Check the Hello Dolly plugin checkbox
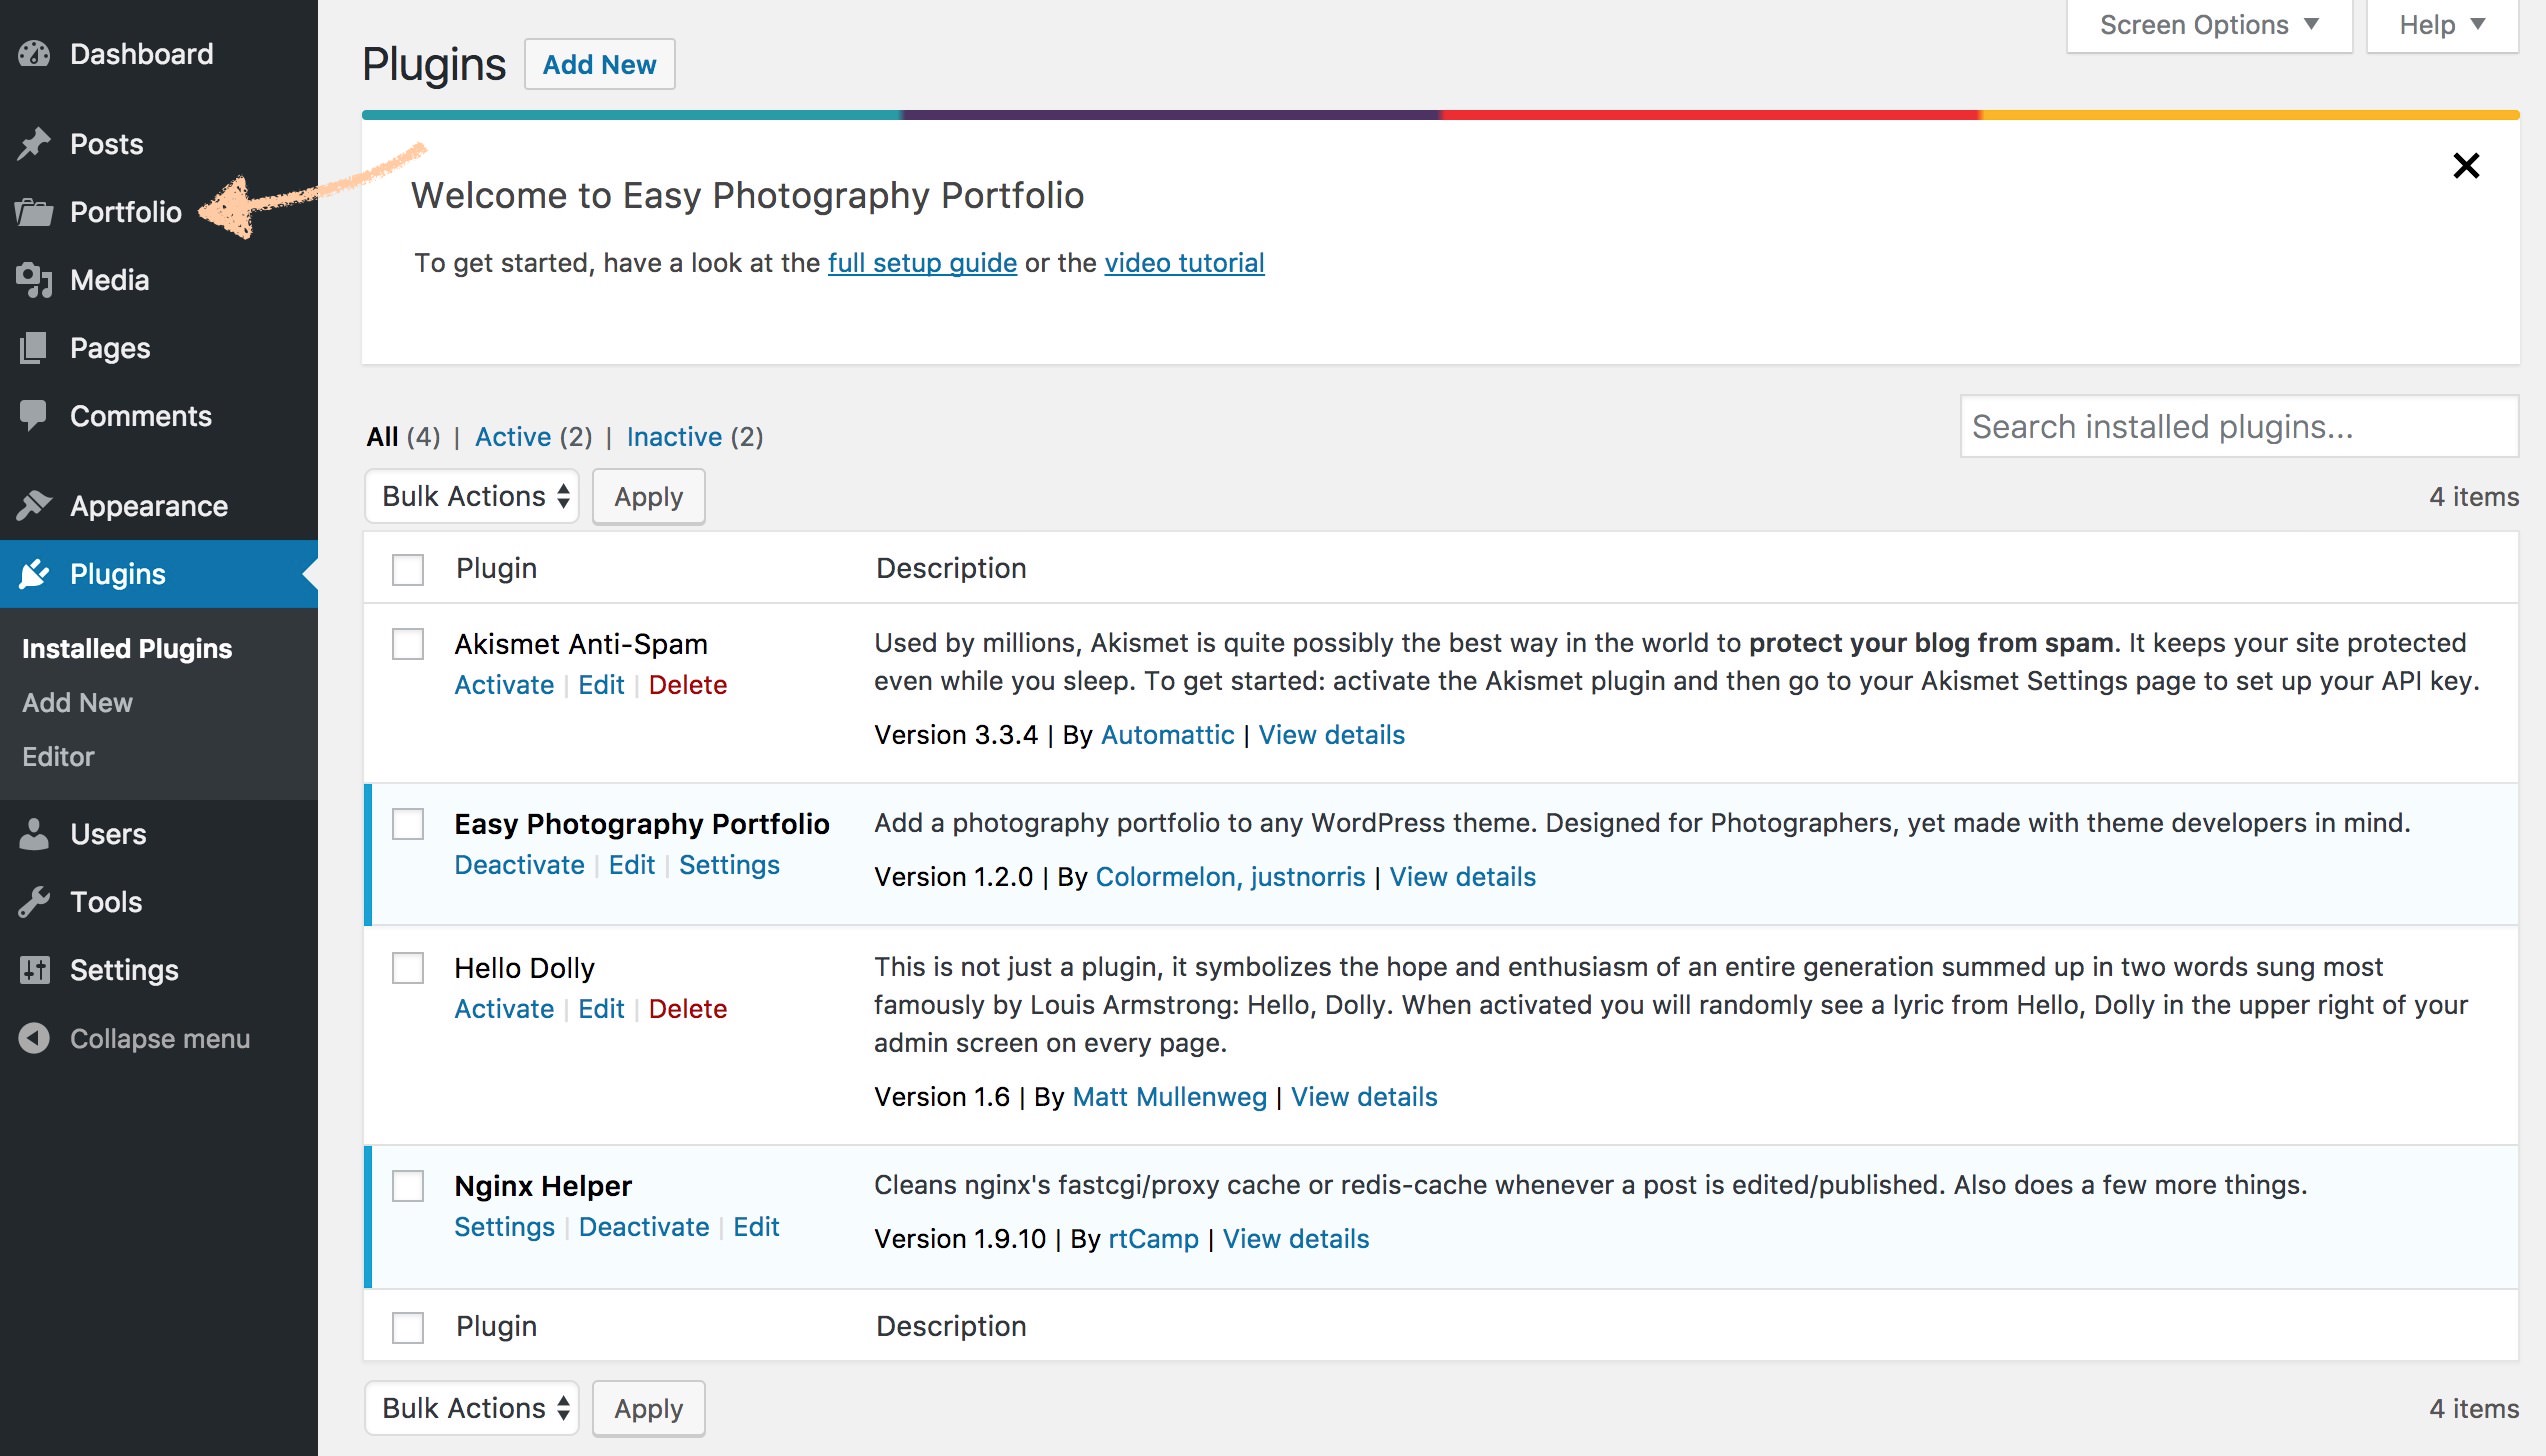The image size is (2546, 1456). [408, 968]
